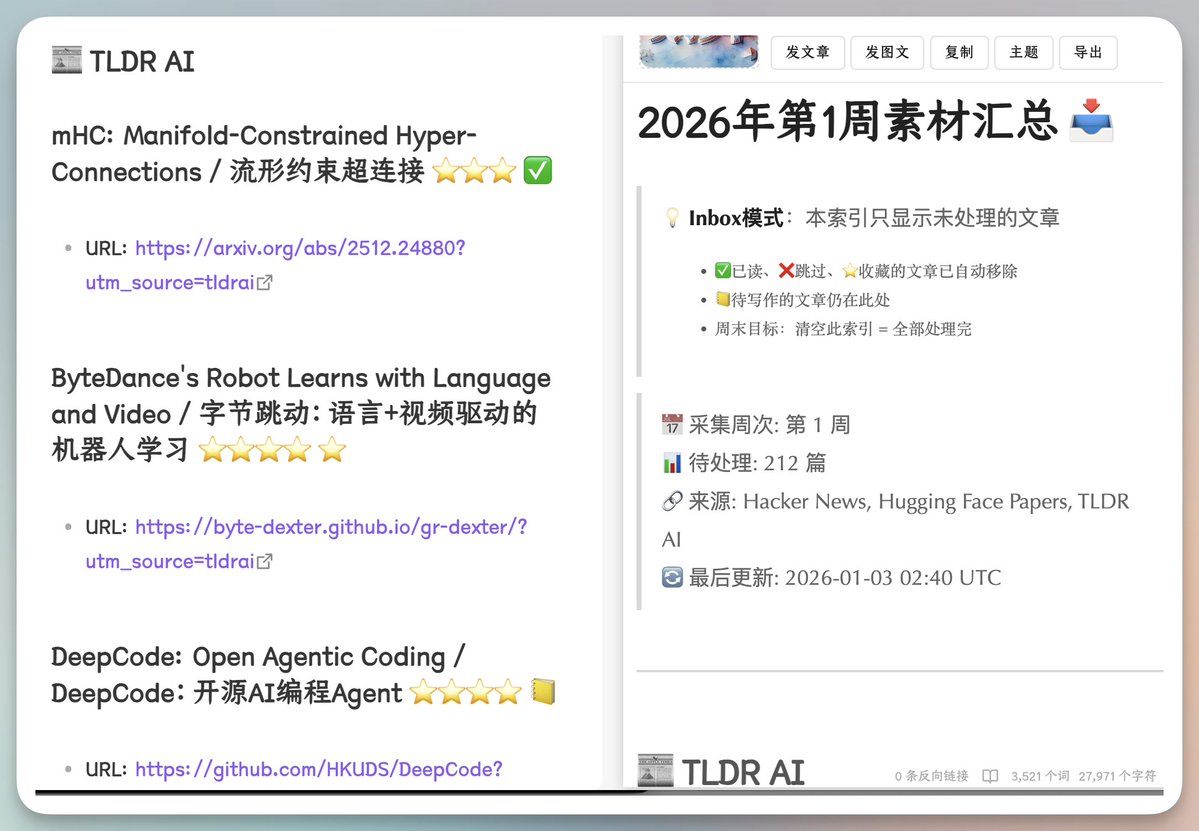Click the green check icon beside 已读 in the Inbox list
The image size is (1199, 831).
[723, 271]
